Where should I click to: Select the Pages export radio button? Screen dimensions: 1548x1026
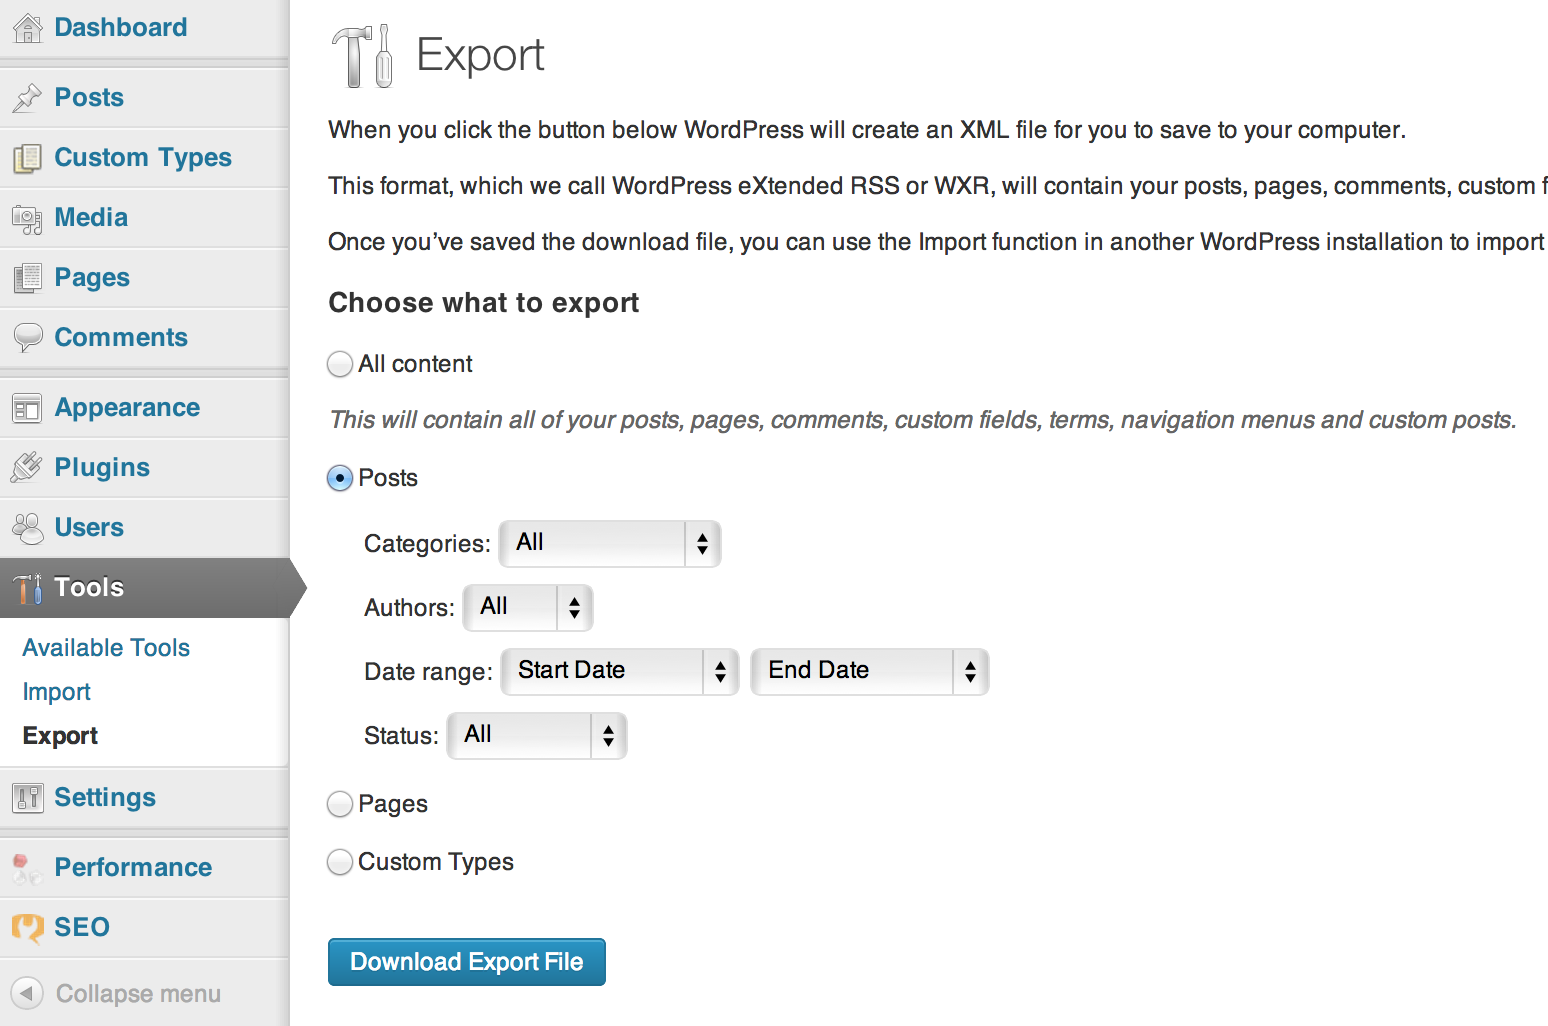340,804
